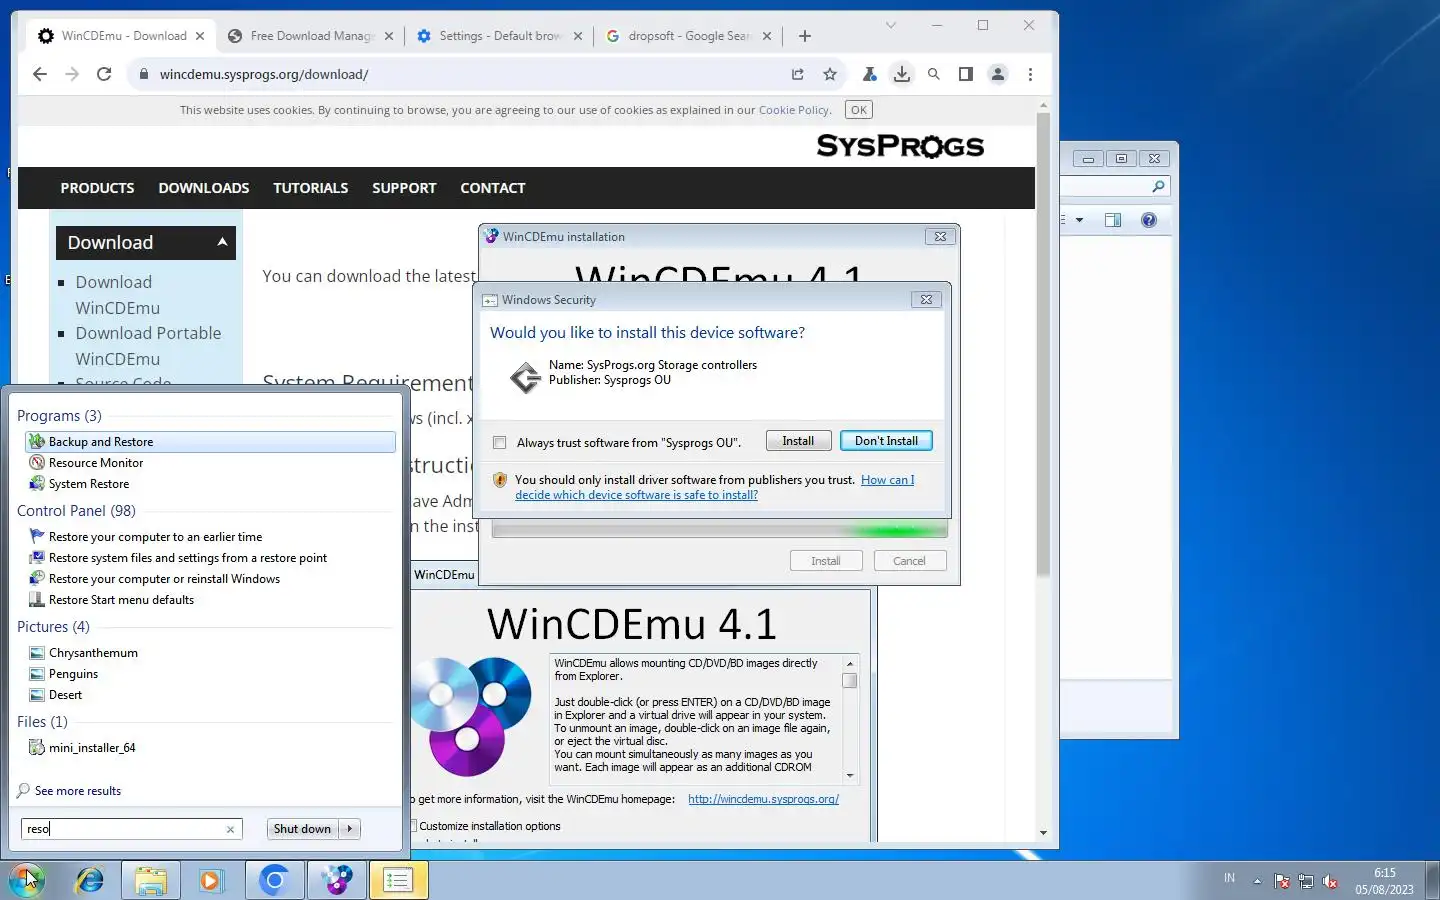Open the Chrysanthemum picture
1440x900 pixels.
(x=210, y=653)
